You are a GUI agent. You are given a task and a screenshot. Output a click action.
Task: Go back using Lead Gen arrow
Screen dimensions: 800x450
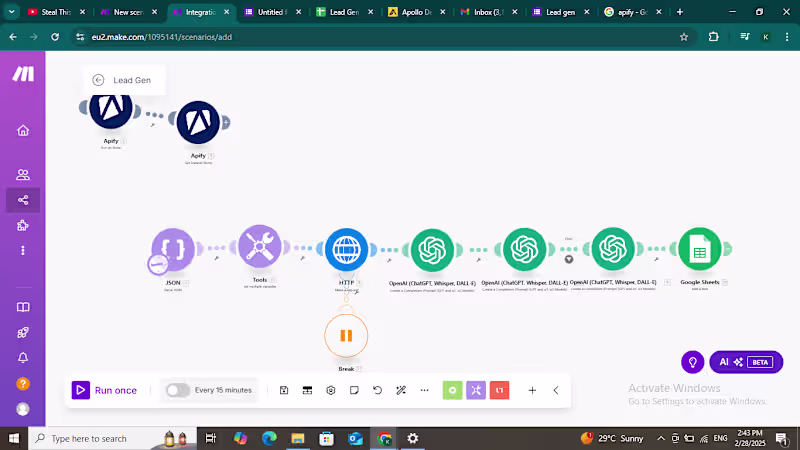[98, 80]
